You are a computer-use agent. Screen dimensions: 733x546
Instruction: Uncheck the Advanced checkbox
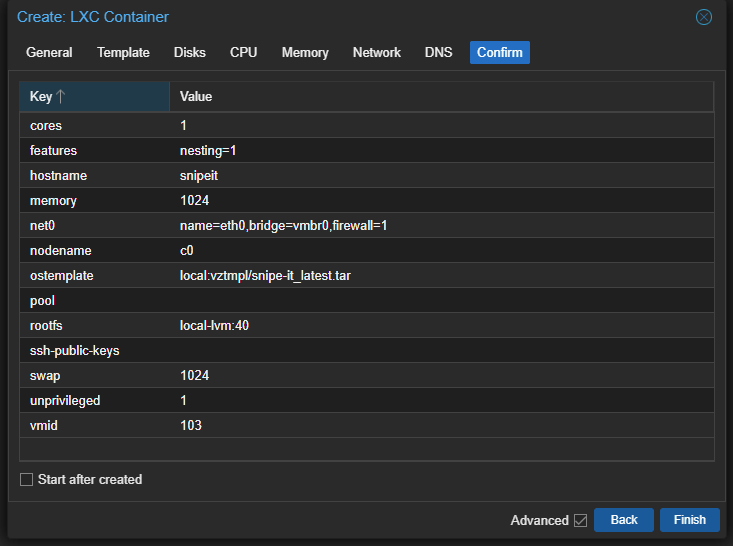tap(580, 520)
